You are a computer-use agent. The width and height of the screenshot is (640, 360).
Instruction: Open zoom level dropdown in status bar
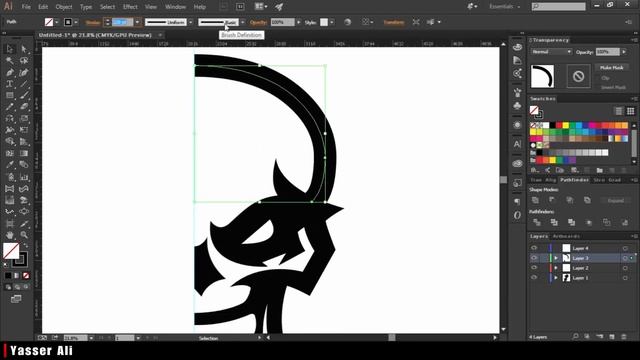91,338
